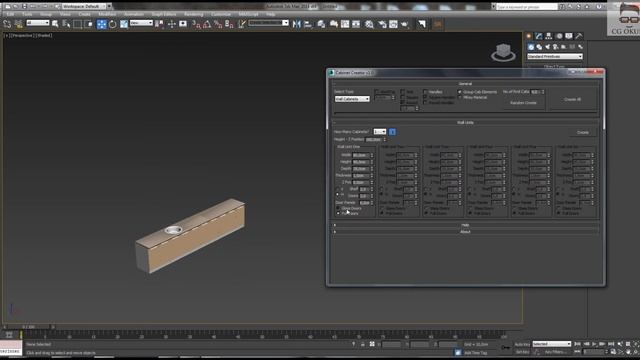The width and height of the screenshot is (640, 360).
Task: Click the Play Animation button
Action: [594, 344]
